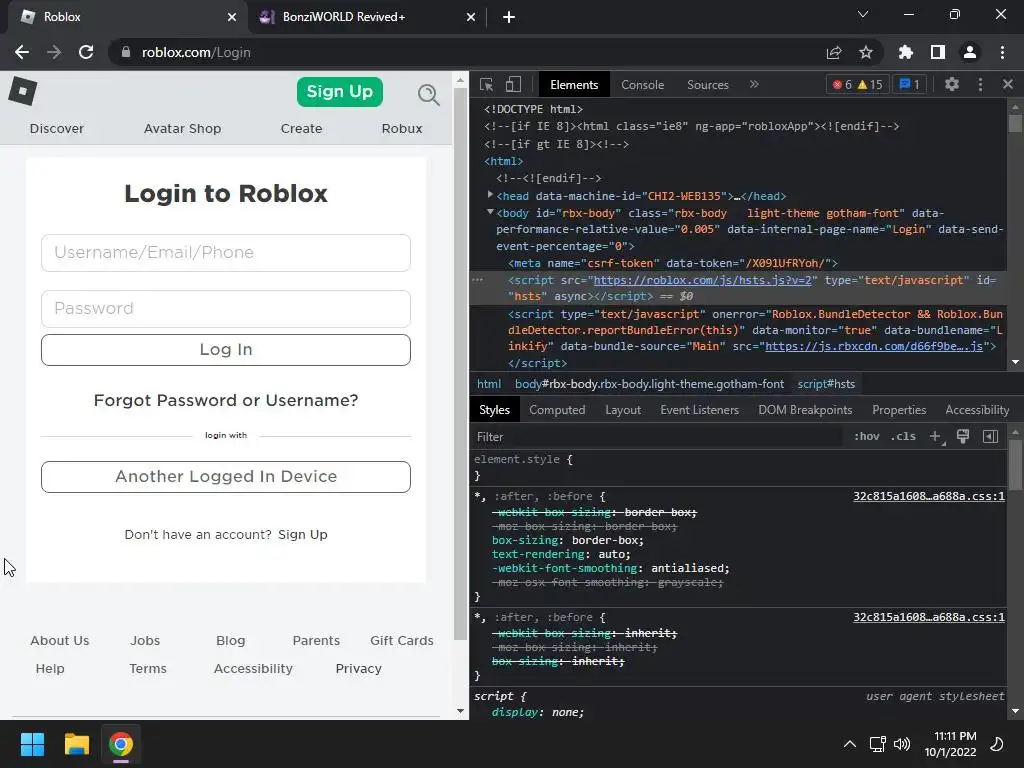
Task: Open the DevTools three-dot customize menu
Action: point(980,84)
